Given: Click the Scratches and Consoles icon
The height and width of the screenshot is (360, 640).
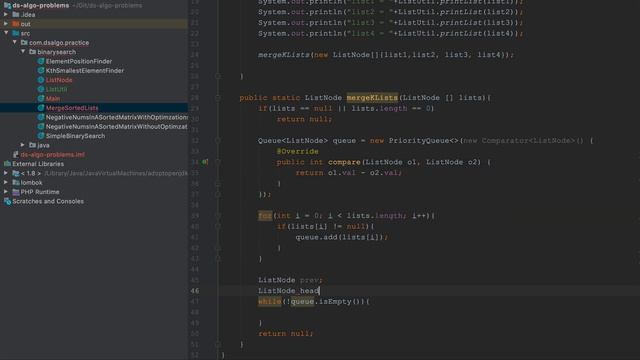Looking at the screenshot, I should pos(7,201).
